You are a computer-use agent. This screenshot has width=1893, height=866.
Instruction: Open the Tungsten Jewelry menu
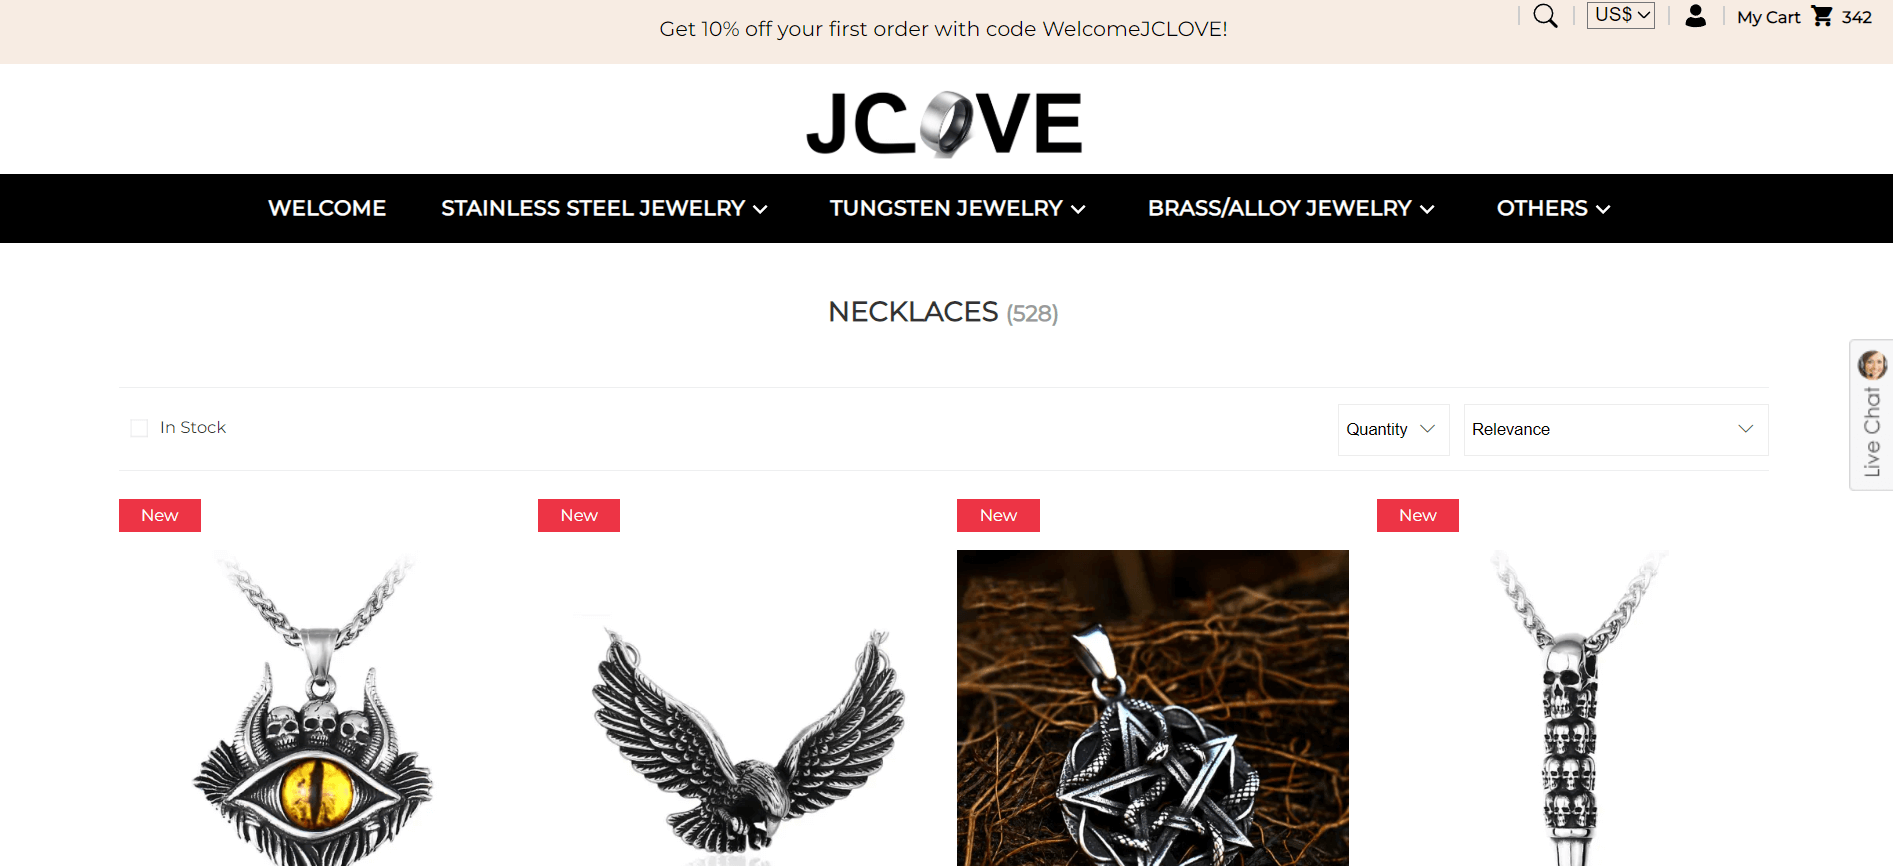(957, 208)
